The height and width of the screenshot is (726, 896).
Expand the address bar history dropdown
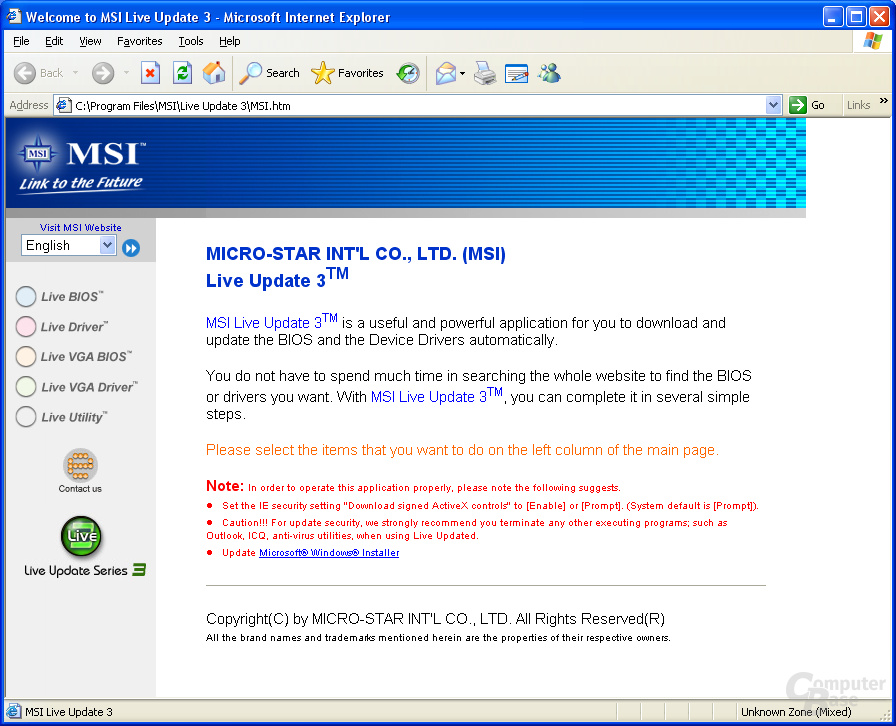[x=773, y=105]
